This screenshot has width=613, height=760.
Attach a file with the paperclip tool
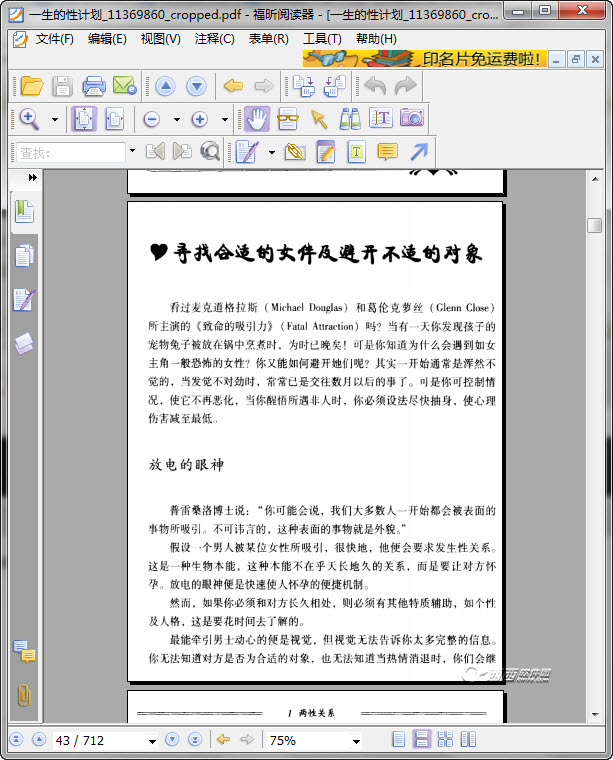coord(295,152)
